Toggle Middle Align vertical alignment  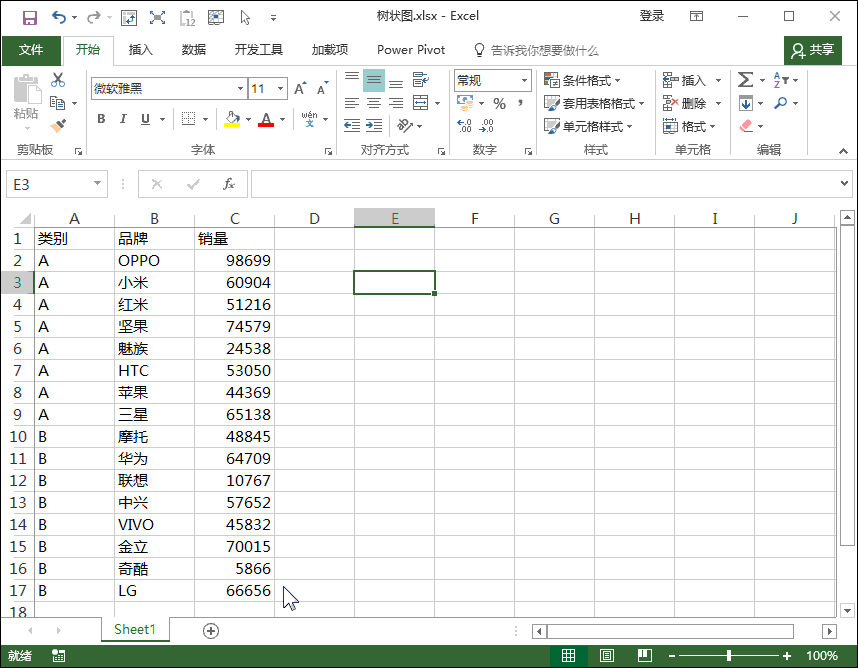tap(374, 80)
